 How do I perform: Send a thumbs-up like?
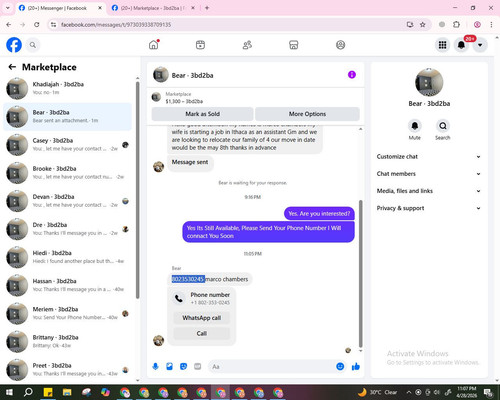point(356,367)
